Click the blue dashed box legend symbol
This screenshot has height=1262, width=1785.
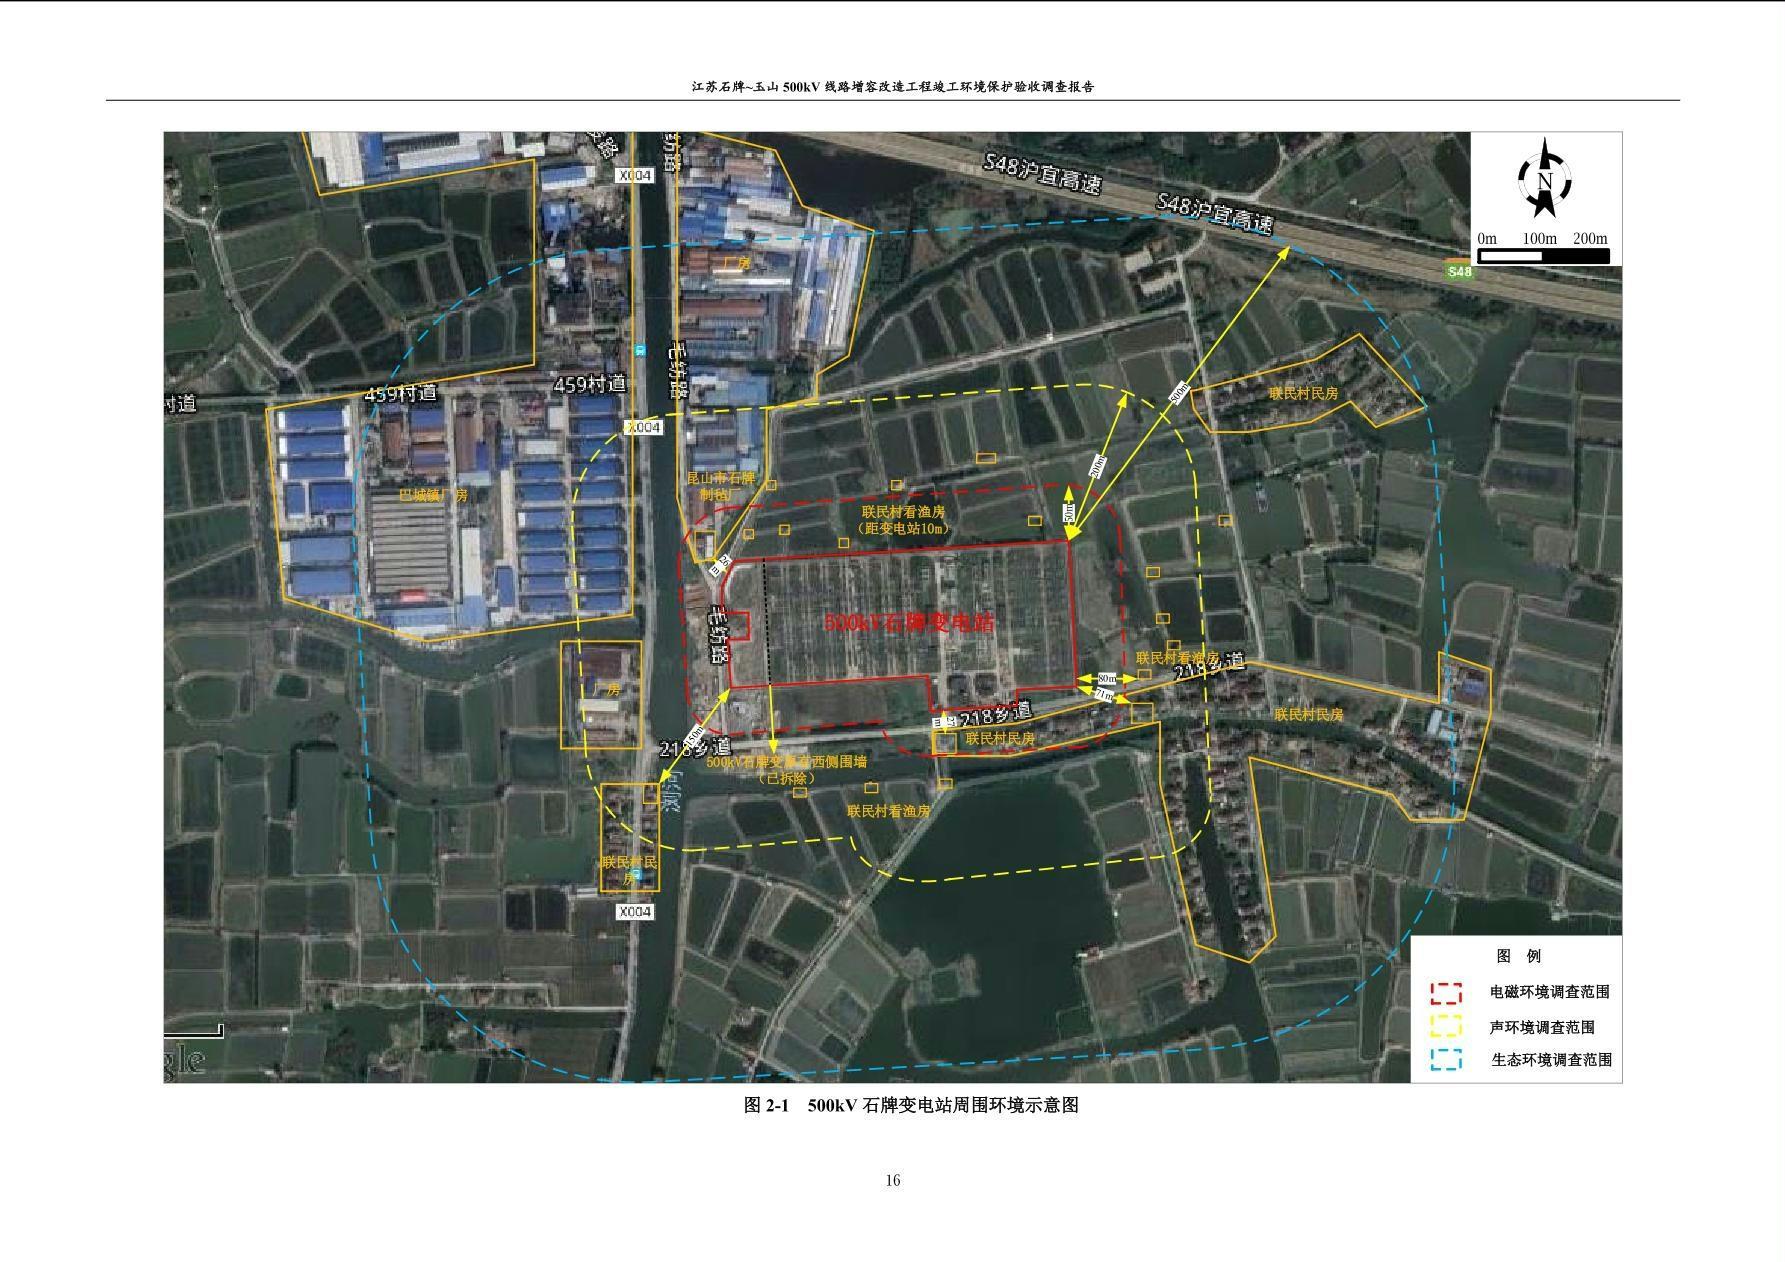1445,1059
